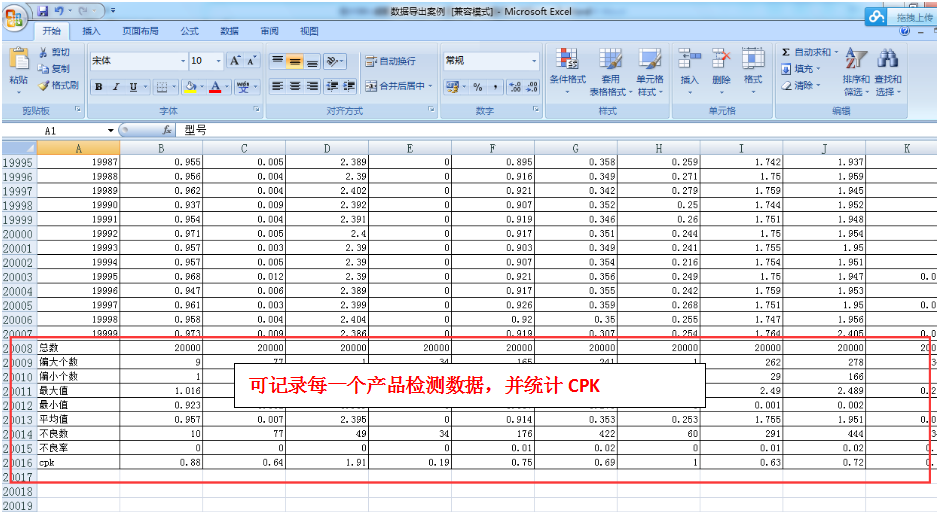Click the Increase Font Size icon
The height and width of the screenshot is (512, 939).
(x=234, y=61)
